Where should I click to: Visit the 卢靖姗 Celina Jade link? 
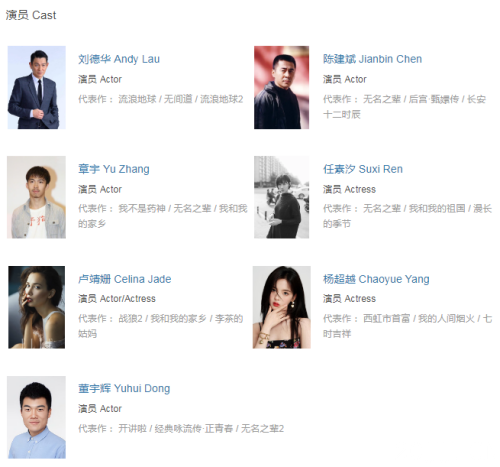pyautogui.click(x=124, y=279)
